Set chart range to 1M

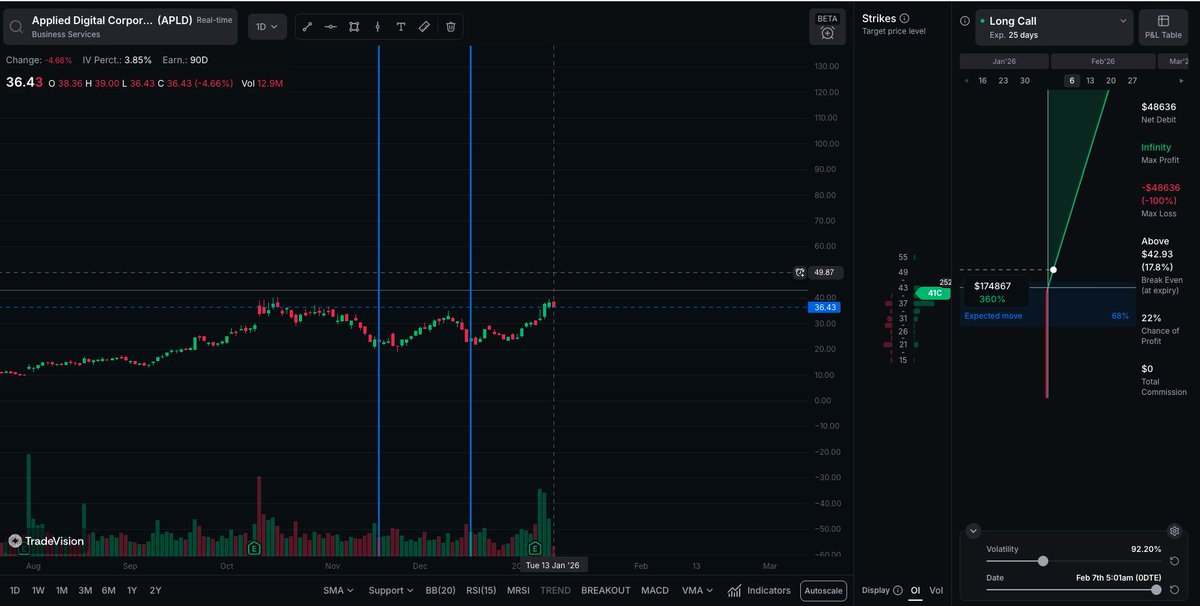62,590
